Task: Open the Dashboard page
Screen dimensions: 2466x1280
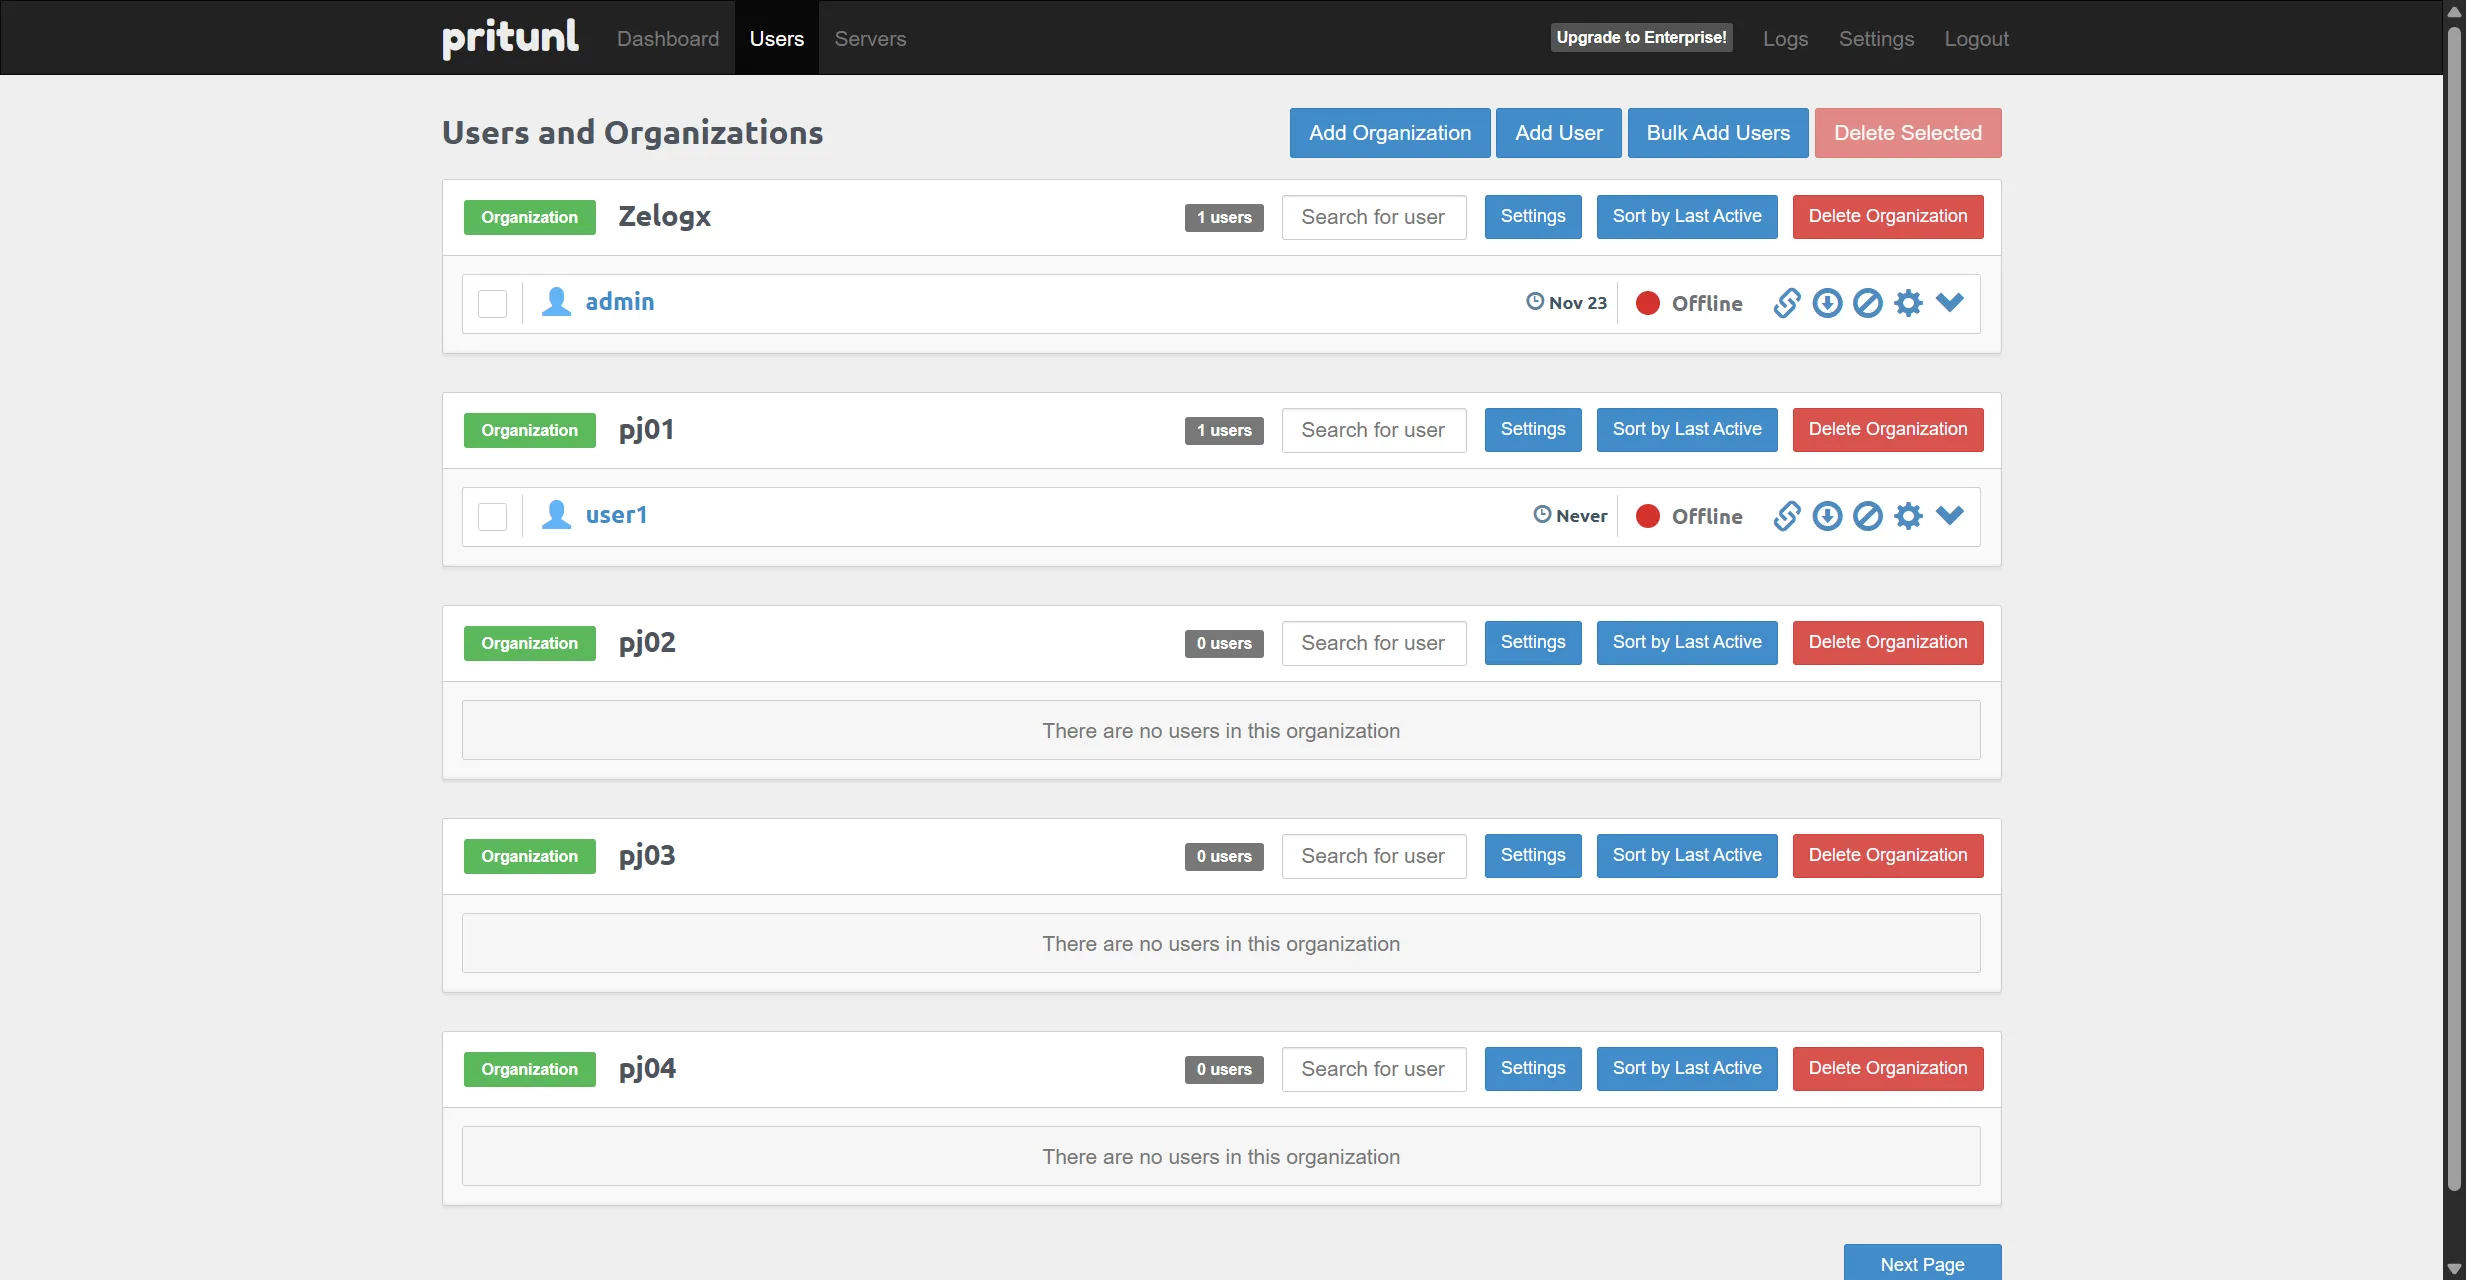Action: 667,38
